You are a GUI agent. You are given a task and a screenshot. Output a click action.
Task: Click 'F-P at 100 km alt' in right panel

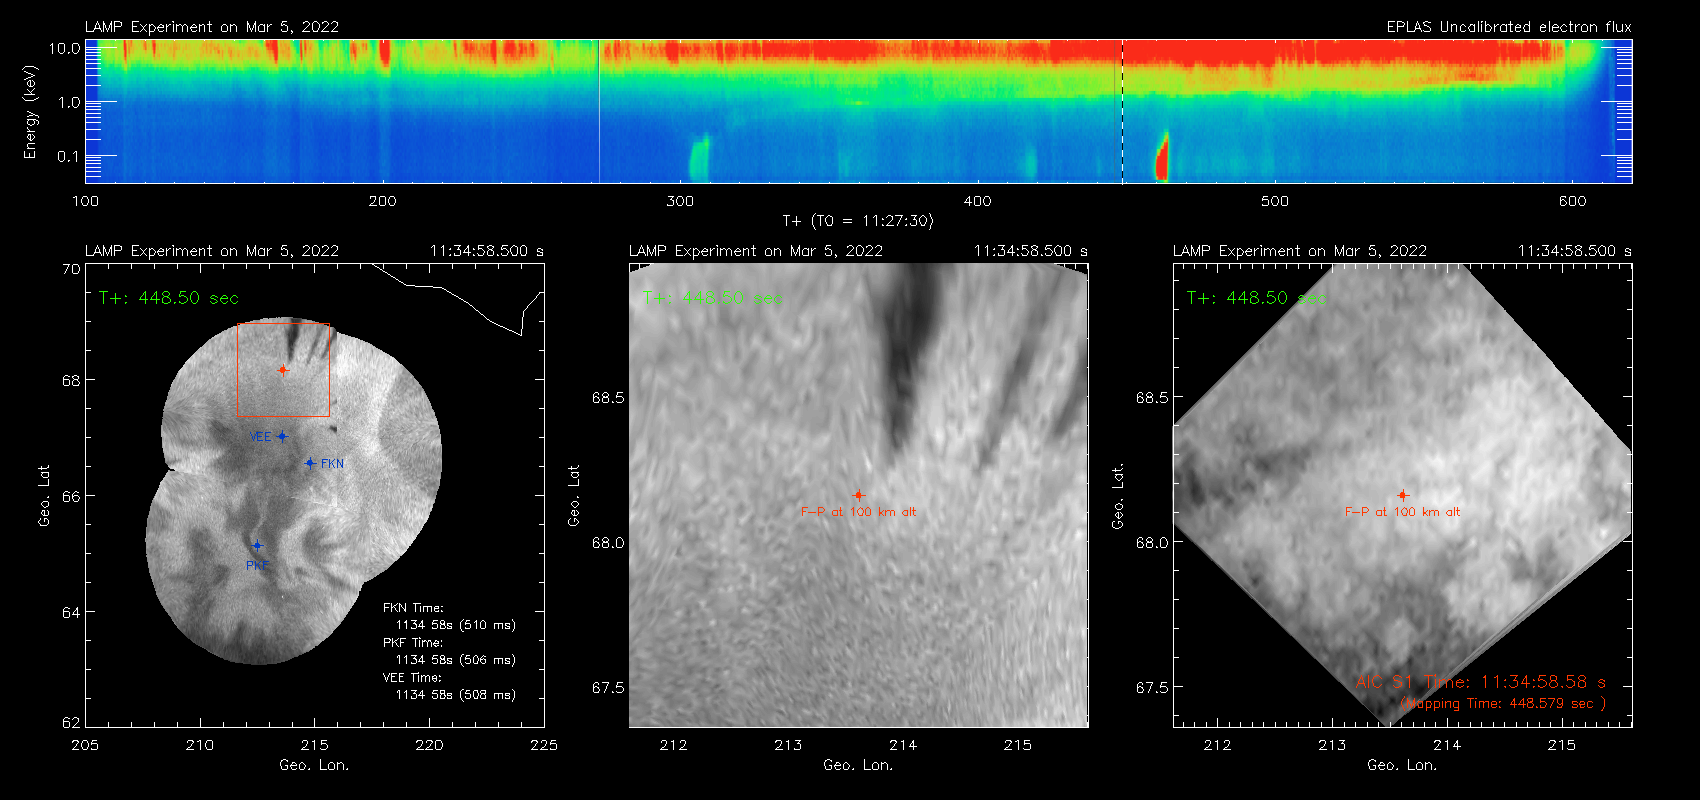(1402, 512)
